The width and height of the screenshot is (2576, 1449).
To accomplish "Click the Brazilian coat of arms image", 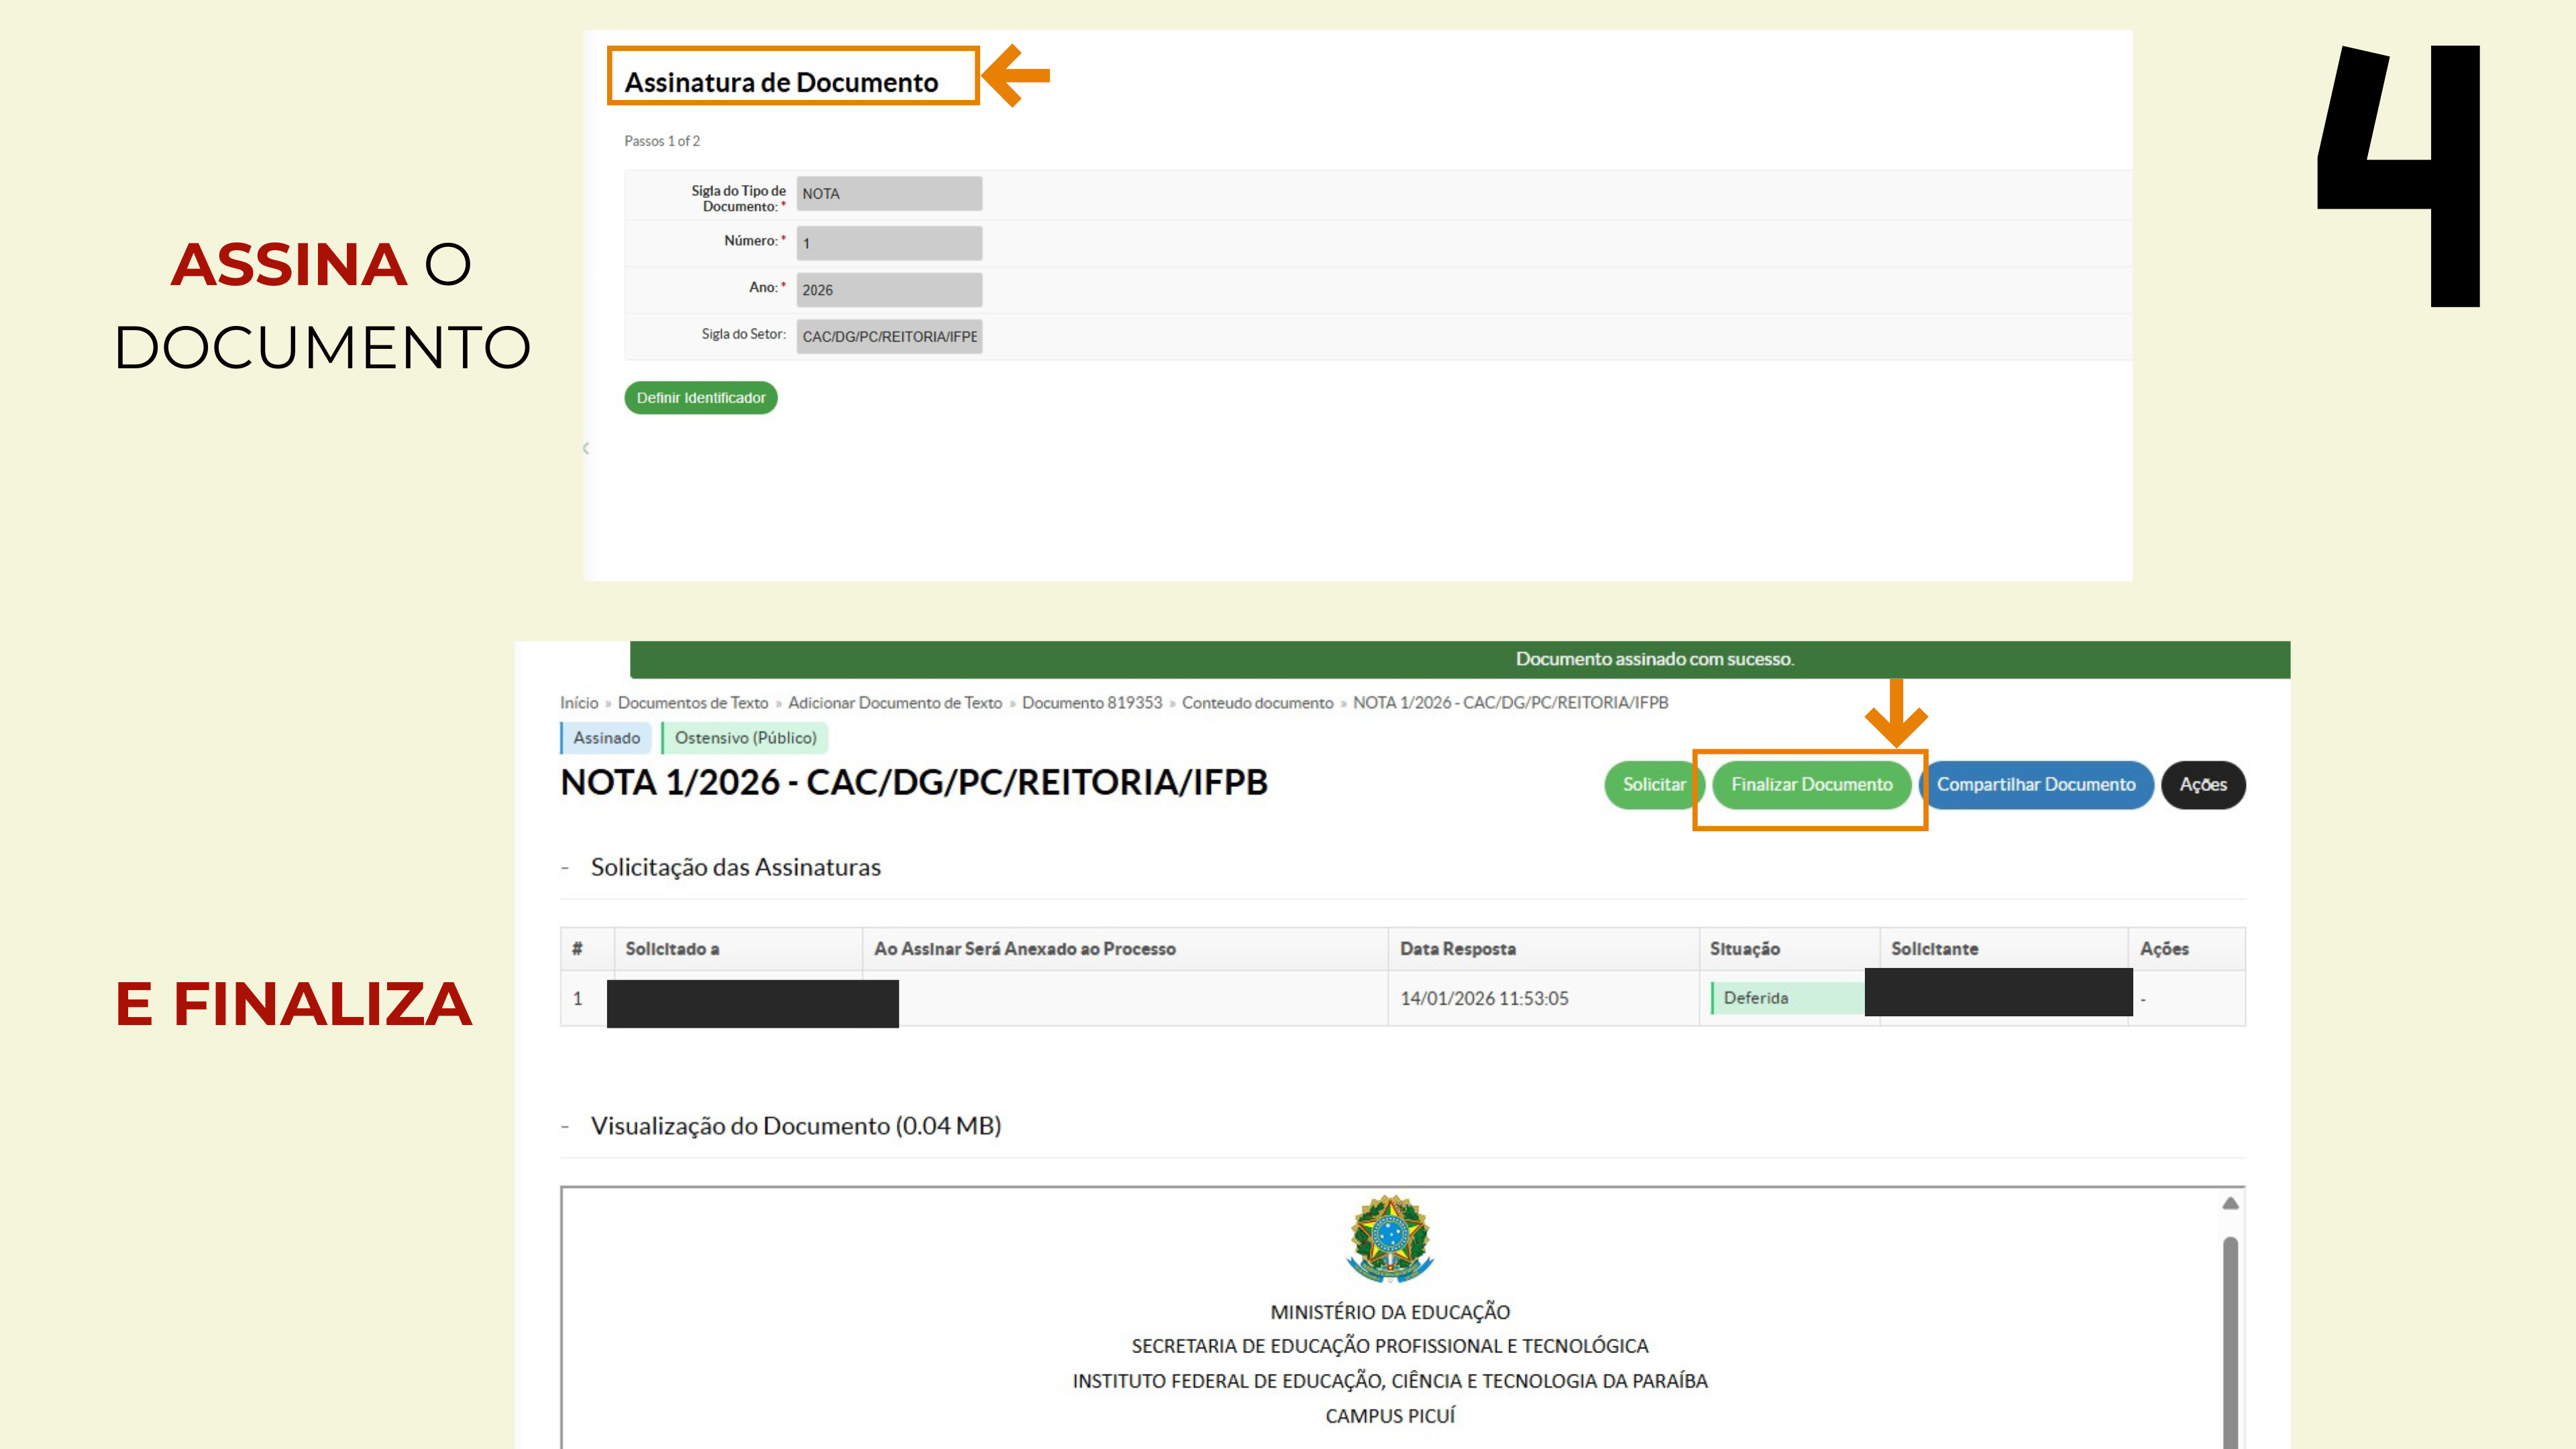I will (x=1389, y=1239).
